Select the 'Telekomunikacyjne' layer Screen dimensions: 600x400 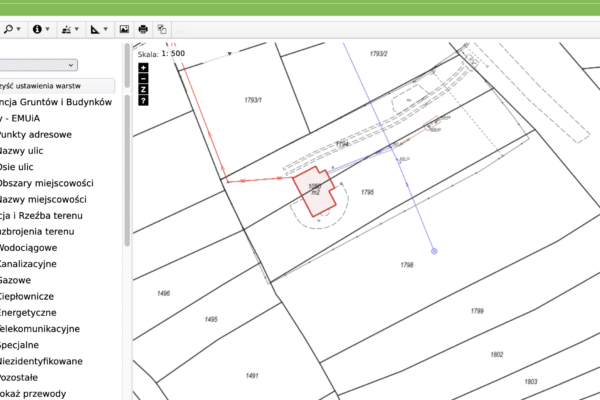[x=40, y=329]
